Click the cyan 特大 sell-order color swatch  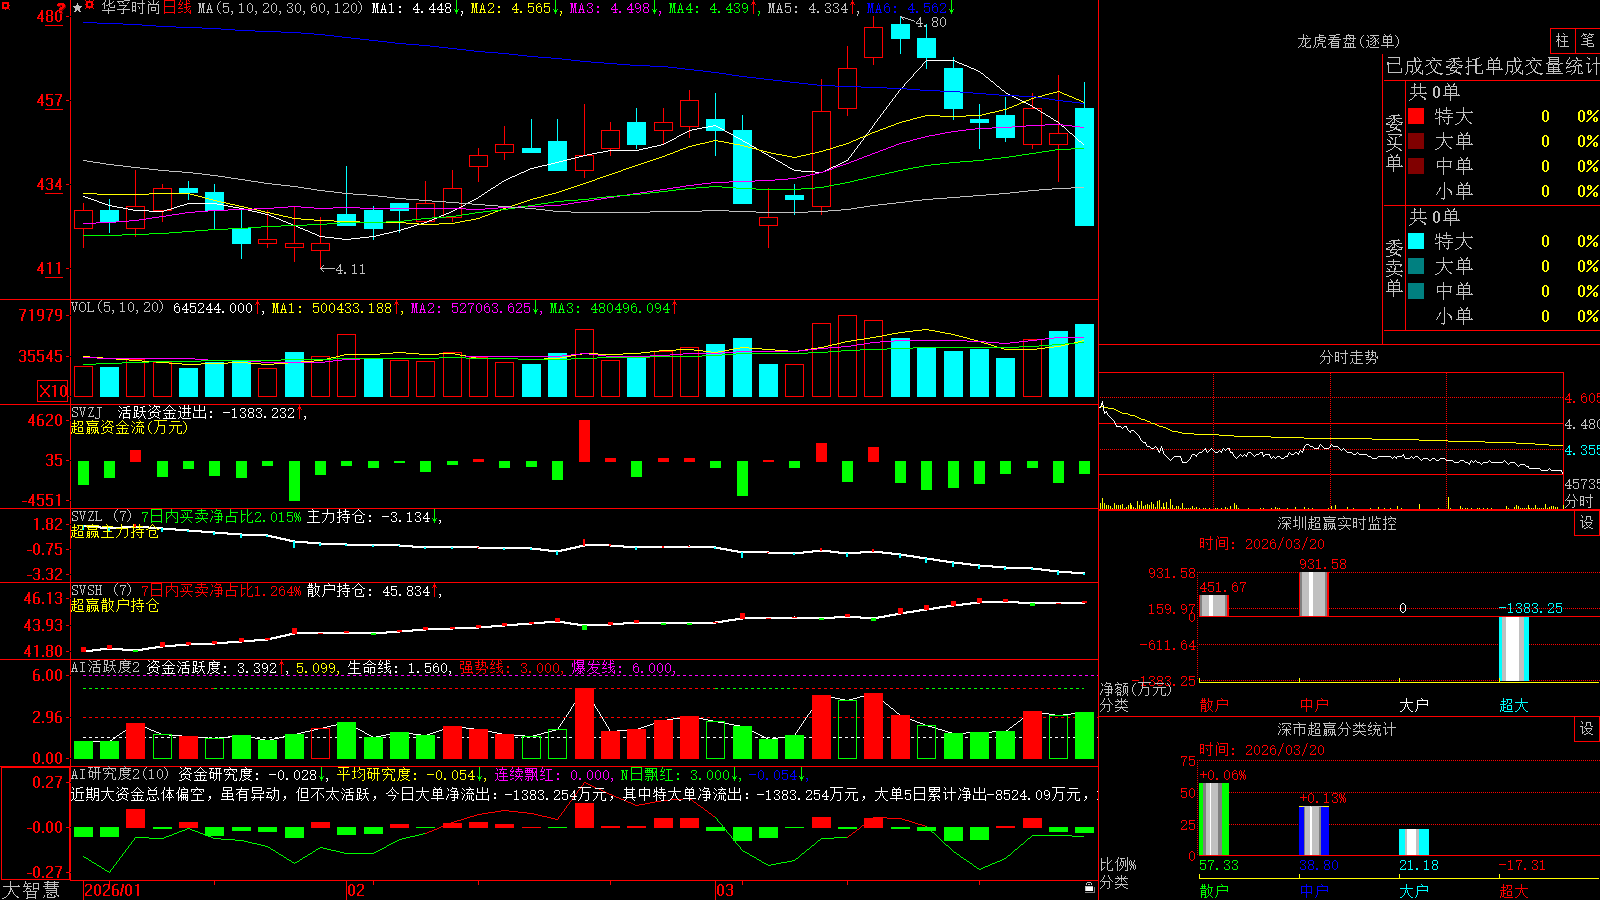click(1416, 241)
